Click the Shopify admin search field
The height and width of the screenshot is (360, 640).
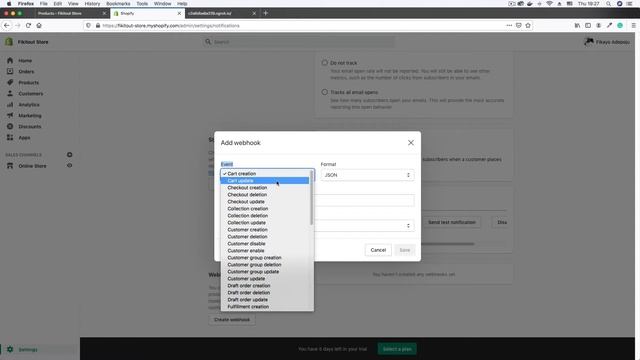tap(300, 42)
